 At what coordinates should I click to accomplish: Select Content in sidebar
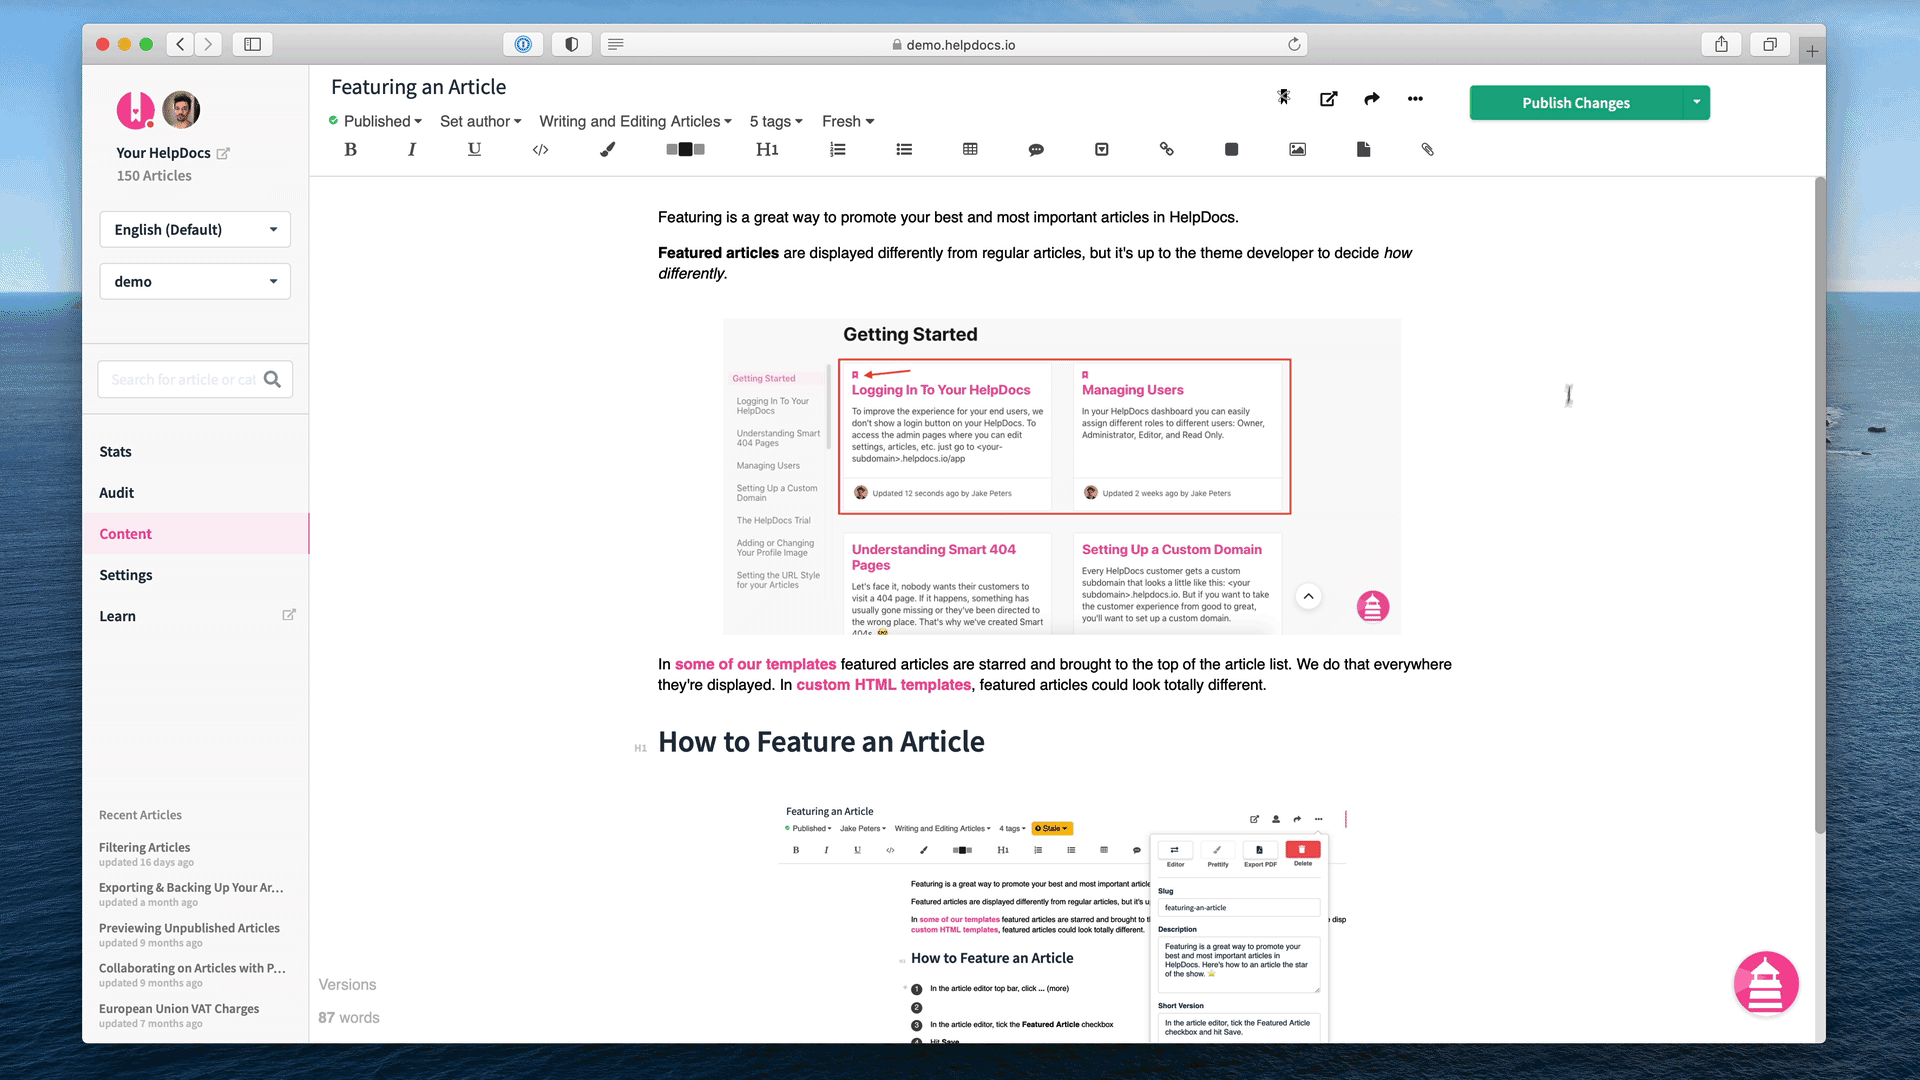(x=196, y=534)
